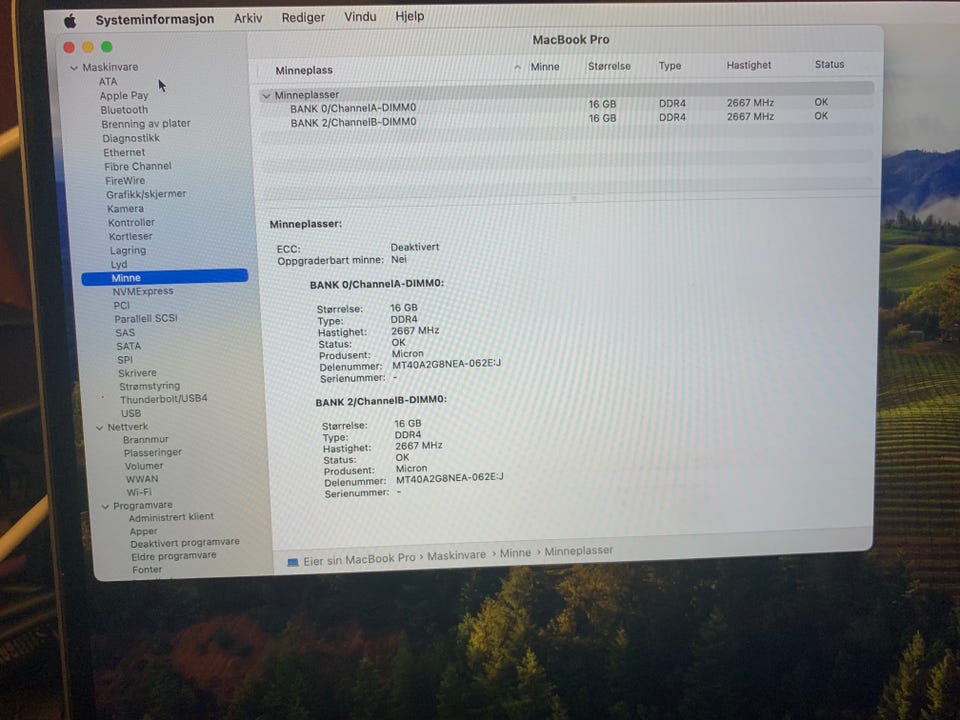Select Apple Pay in sidebar
The image size is (960, 720).
coord(124,96)
